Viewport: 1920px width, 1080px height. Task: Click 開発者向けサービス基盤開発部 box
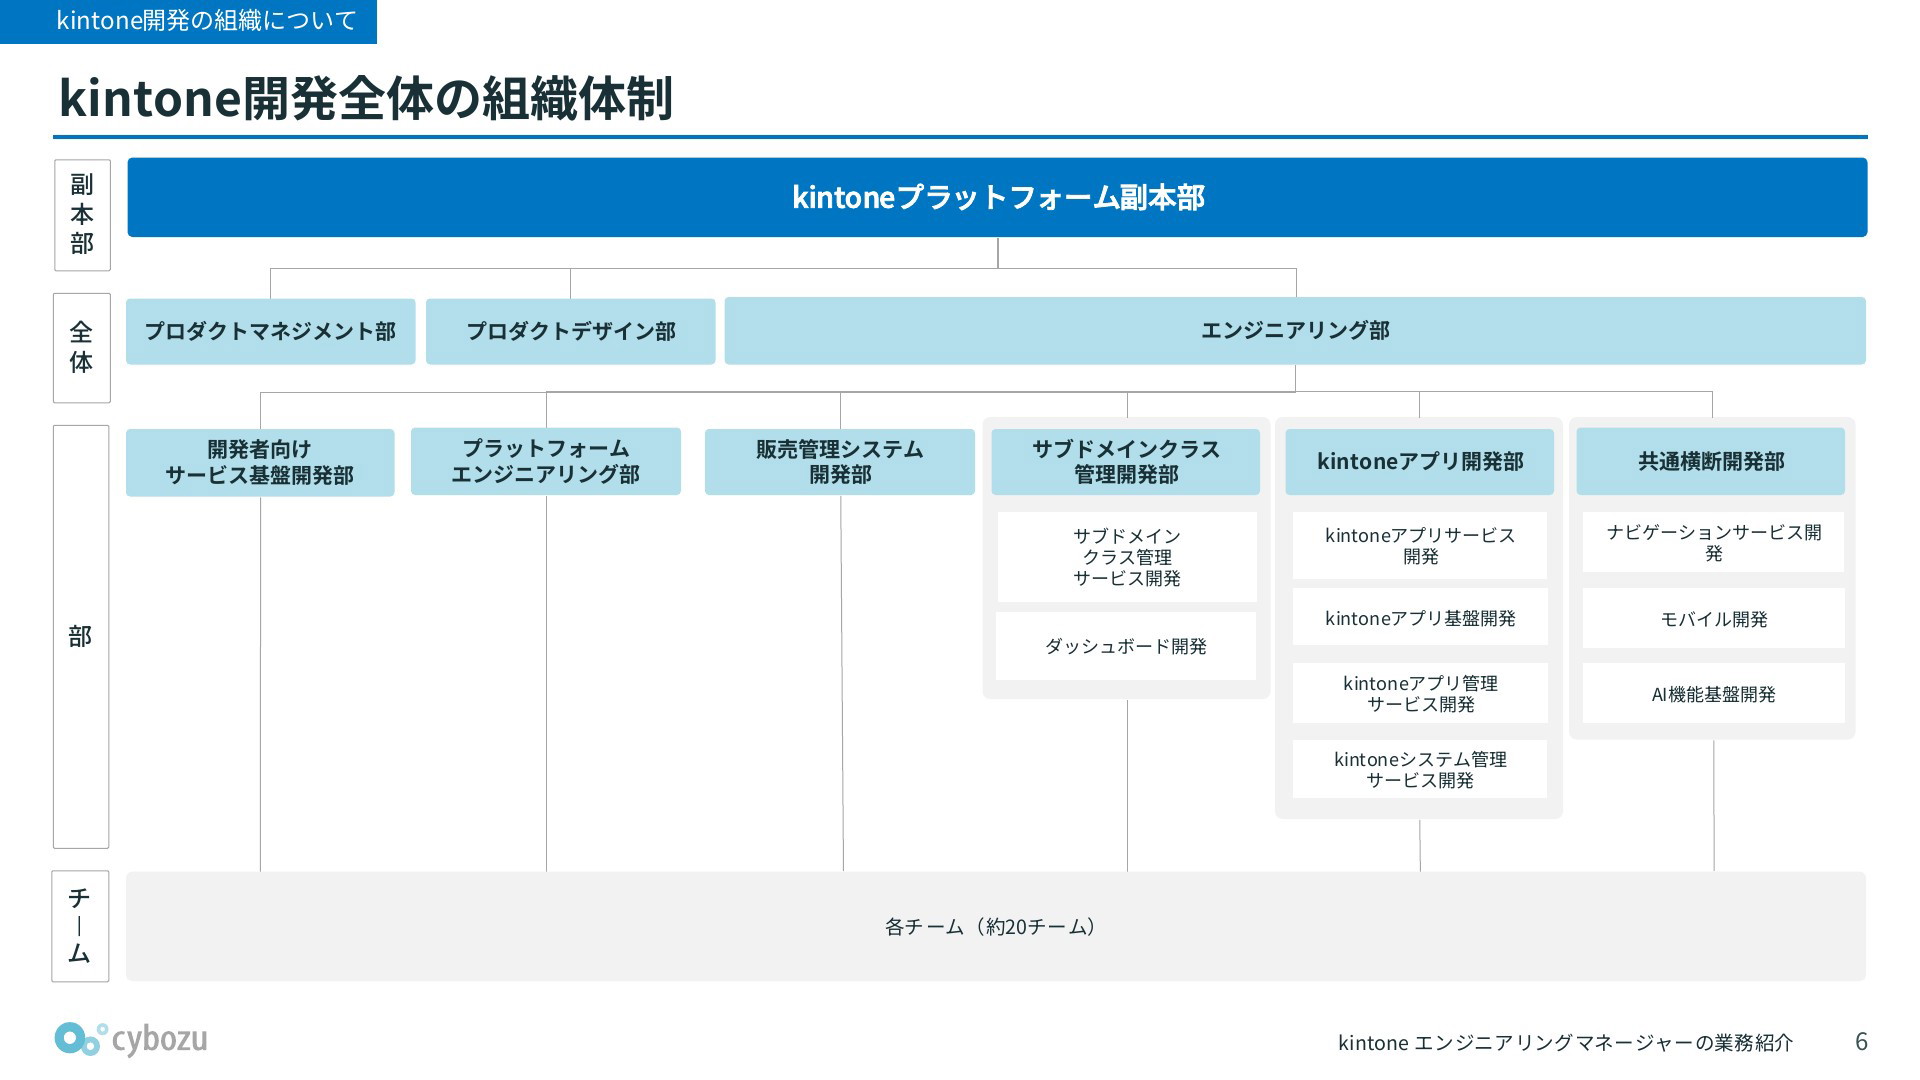click(260, 462)
